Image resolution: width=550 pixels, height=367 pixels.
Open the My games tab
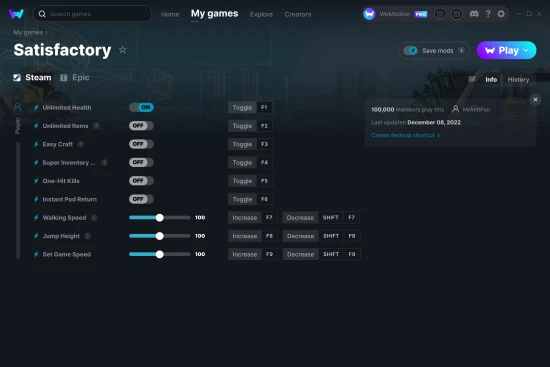click(x=214, y=14)
